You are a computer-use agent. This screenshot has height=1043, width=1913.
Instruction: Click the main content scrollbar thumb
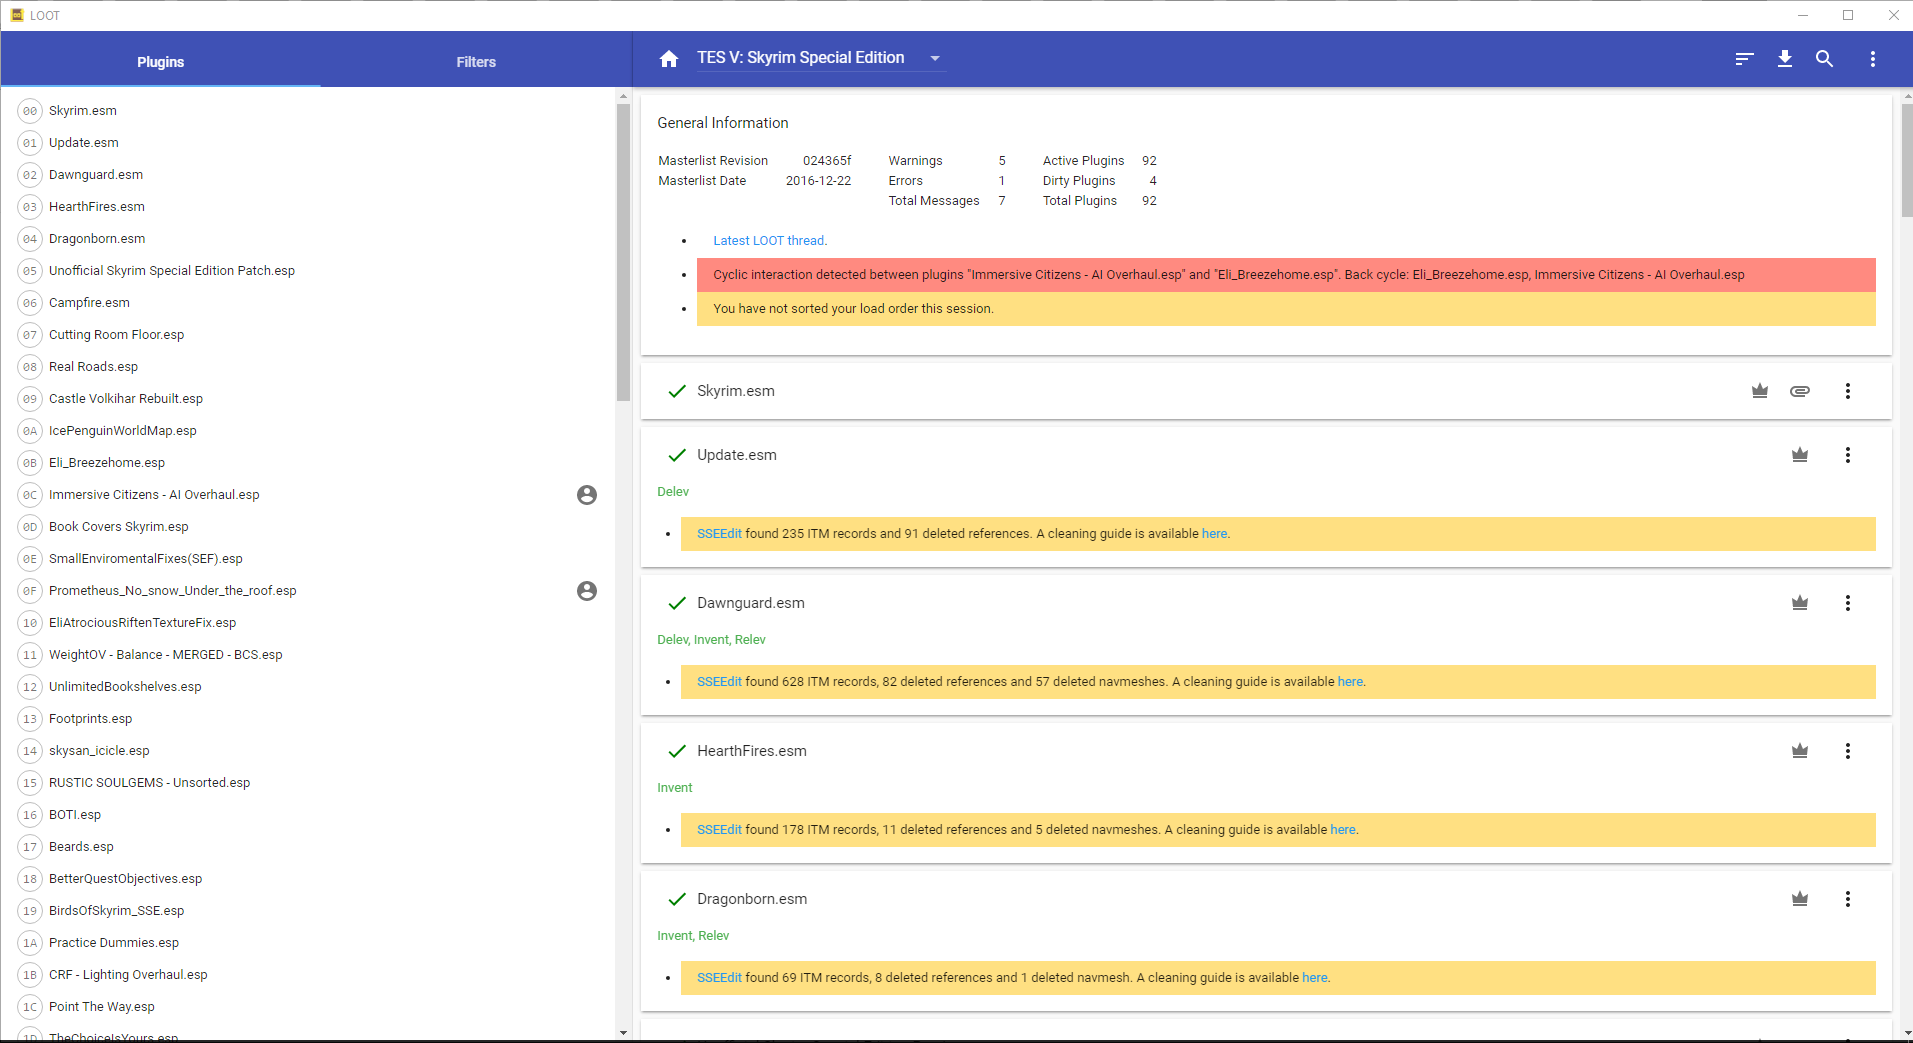pyautogui.click(x=1906, y=160)
